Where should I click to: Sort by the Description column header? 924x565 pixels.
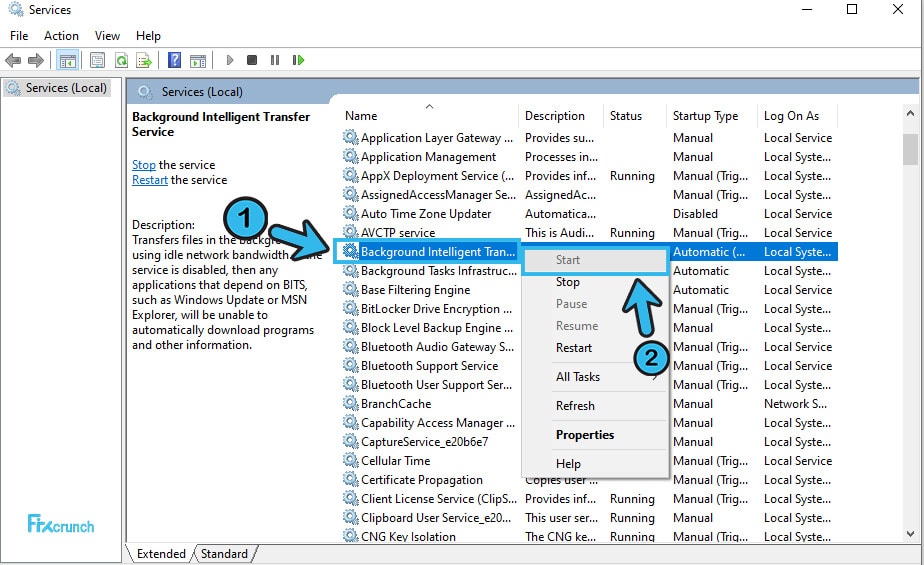point(560,115)
